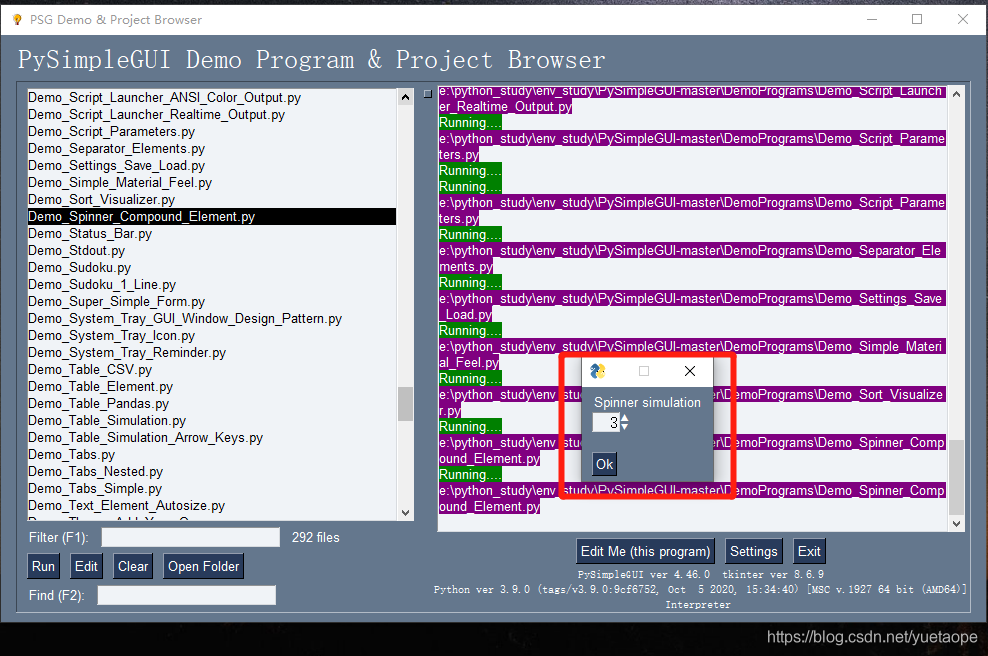The width and height of the screenshot is (988, 656).
Task: Select Demo_Super_Simple_Form.py
Action: click(x=212, y=302)
